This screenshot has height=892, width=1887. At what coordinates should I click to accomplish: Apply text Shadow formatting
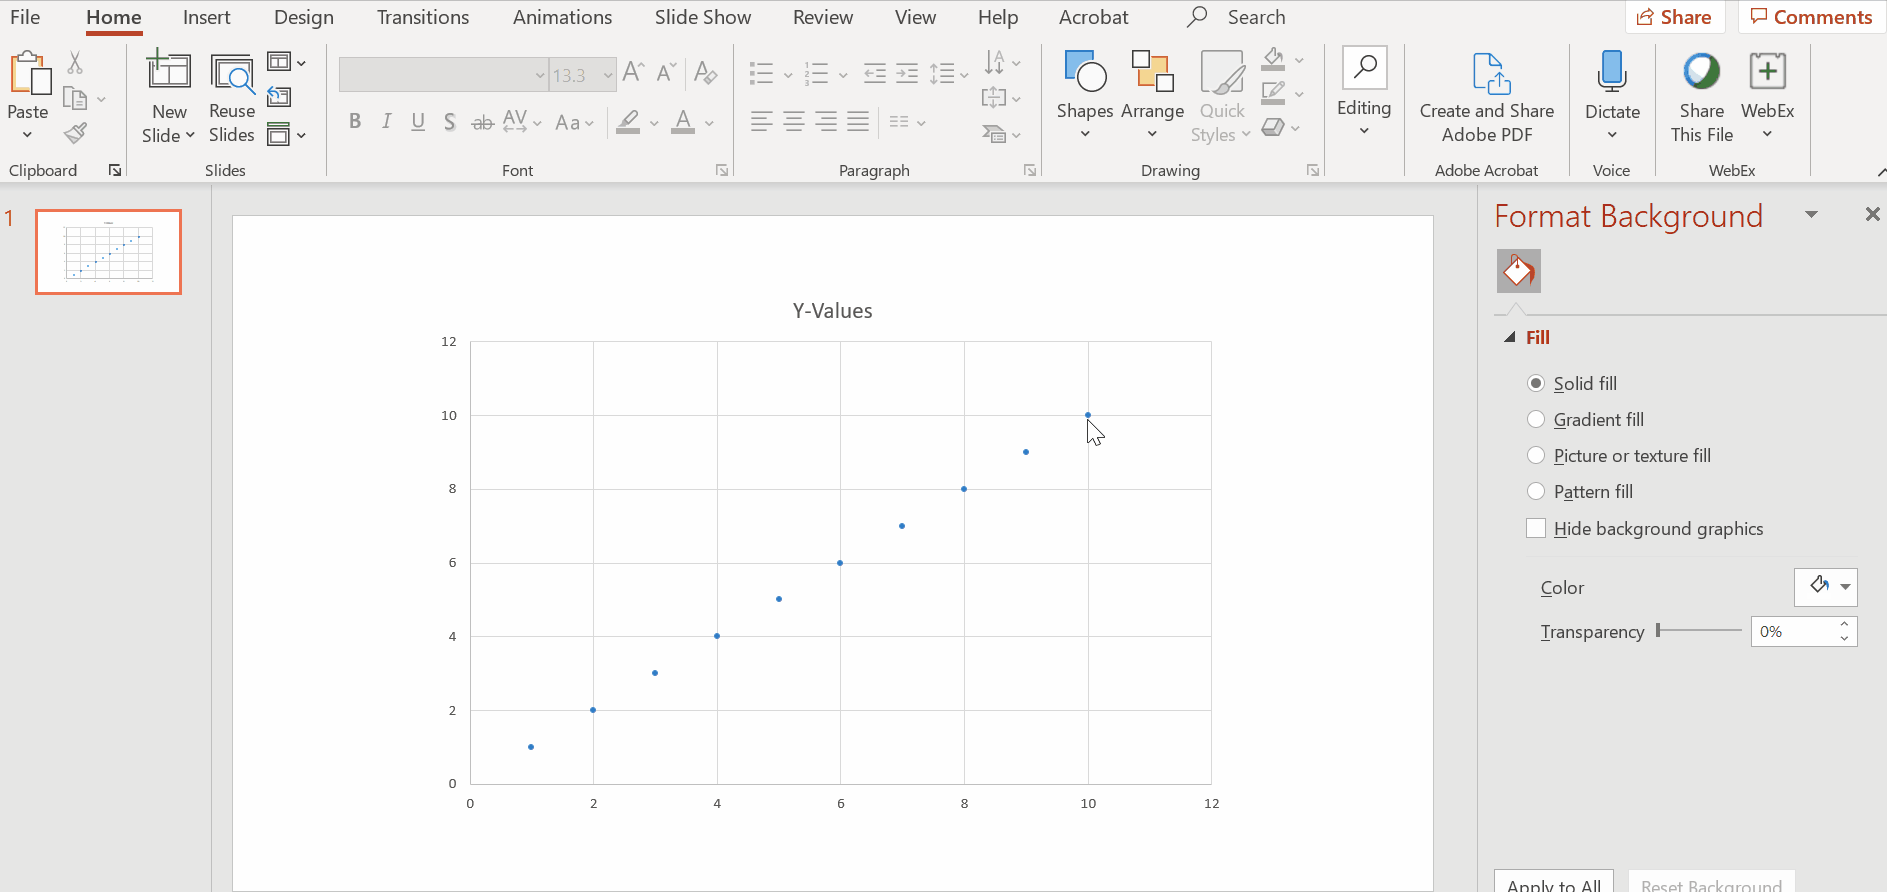[x=450, y=122]
